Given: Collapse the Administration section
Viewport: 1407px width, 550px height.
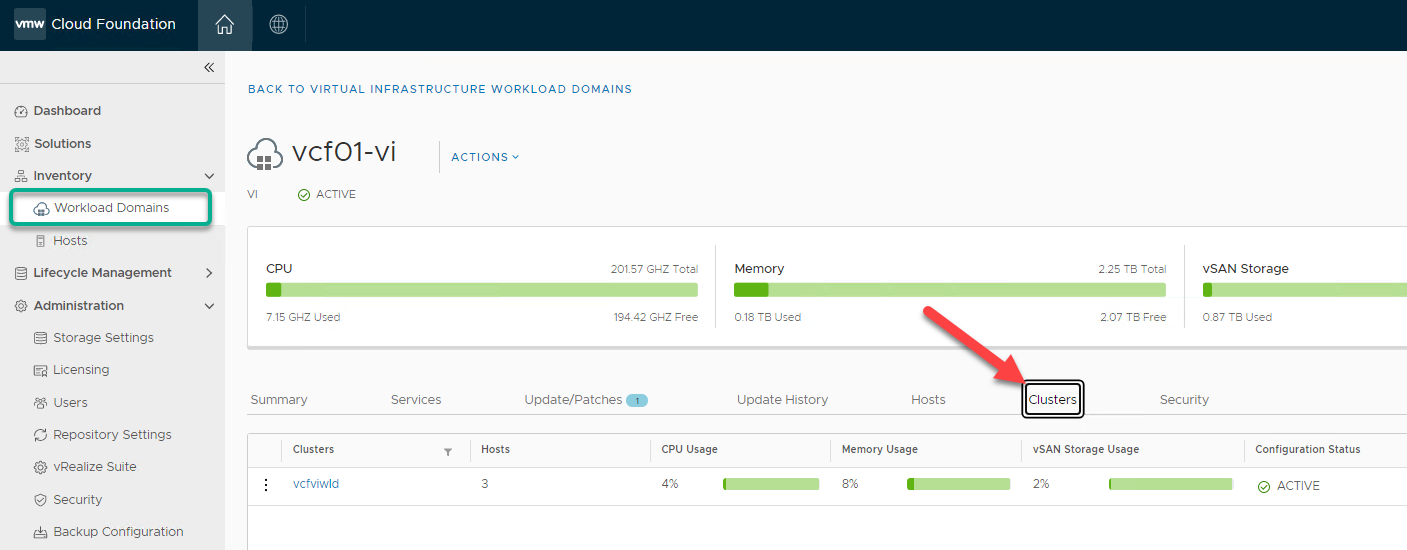Looking at the screenshot, I should click(209, 306).
